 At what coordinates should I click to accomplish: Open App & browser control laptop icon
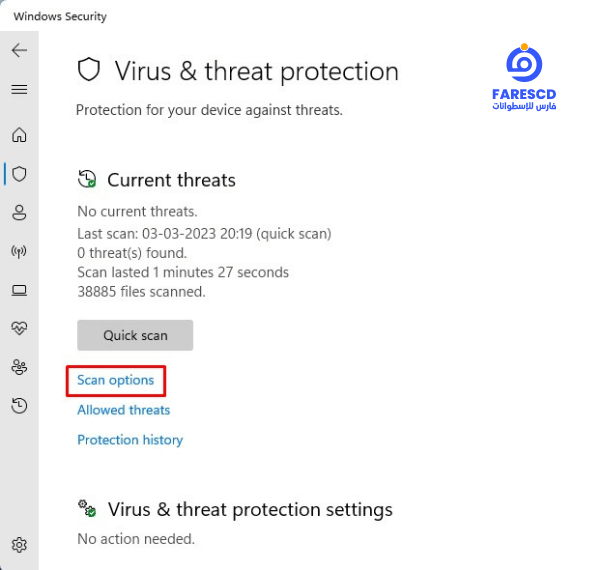pos(19,290)
